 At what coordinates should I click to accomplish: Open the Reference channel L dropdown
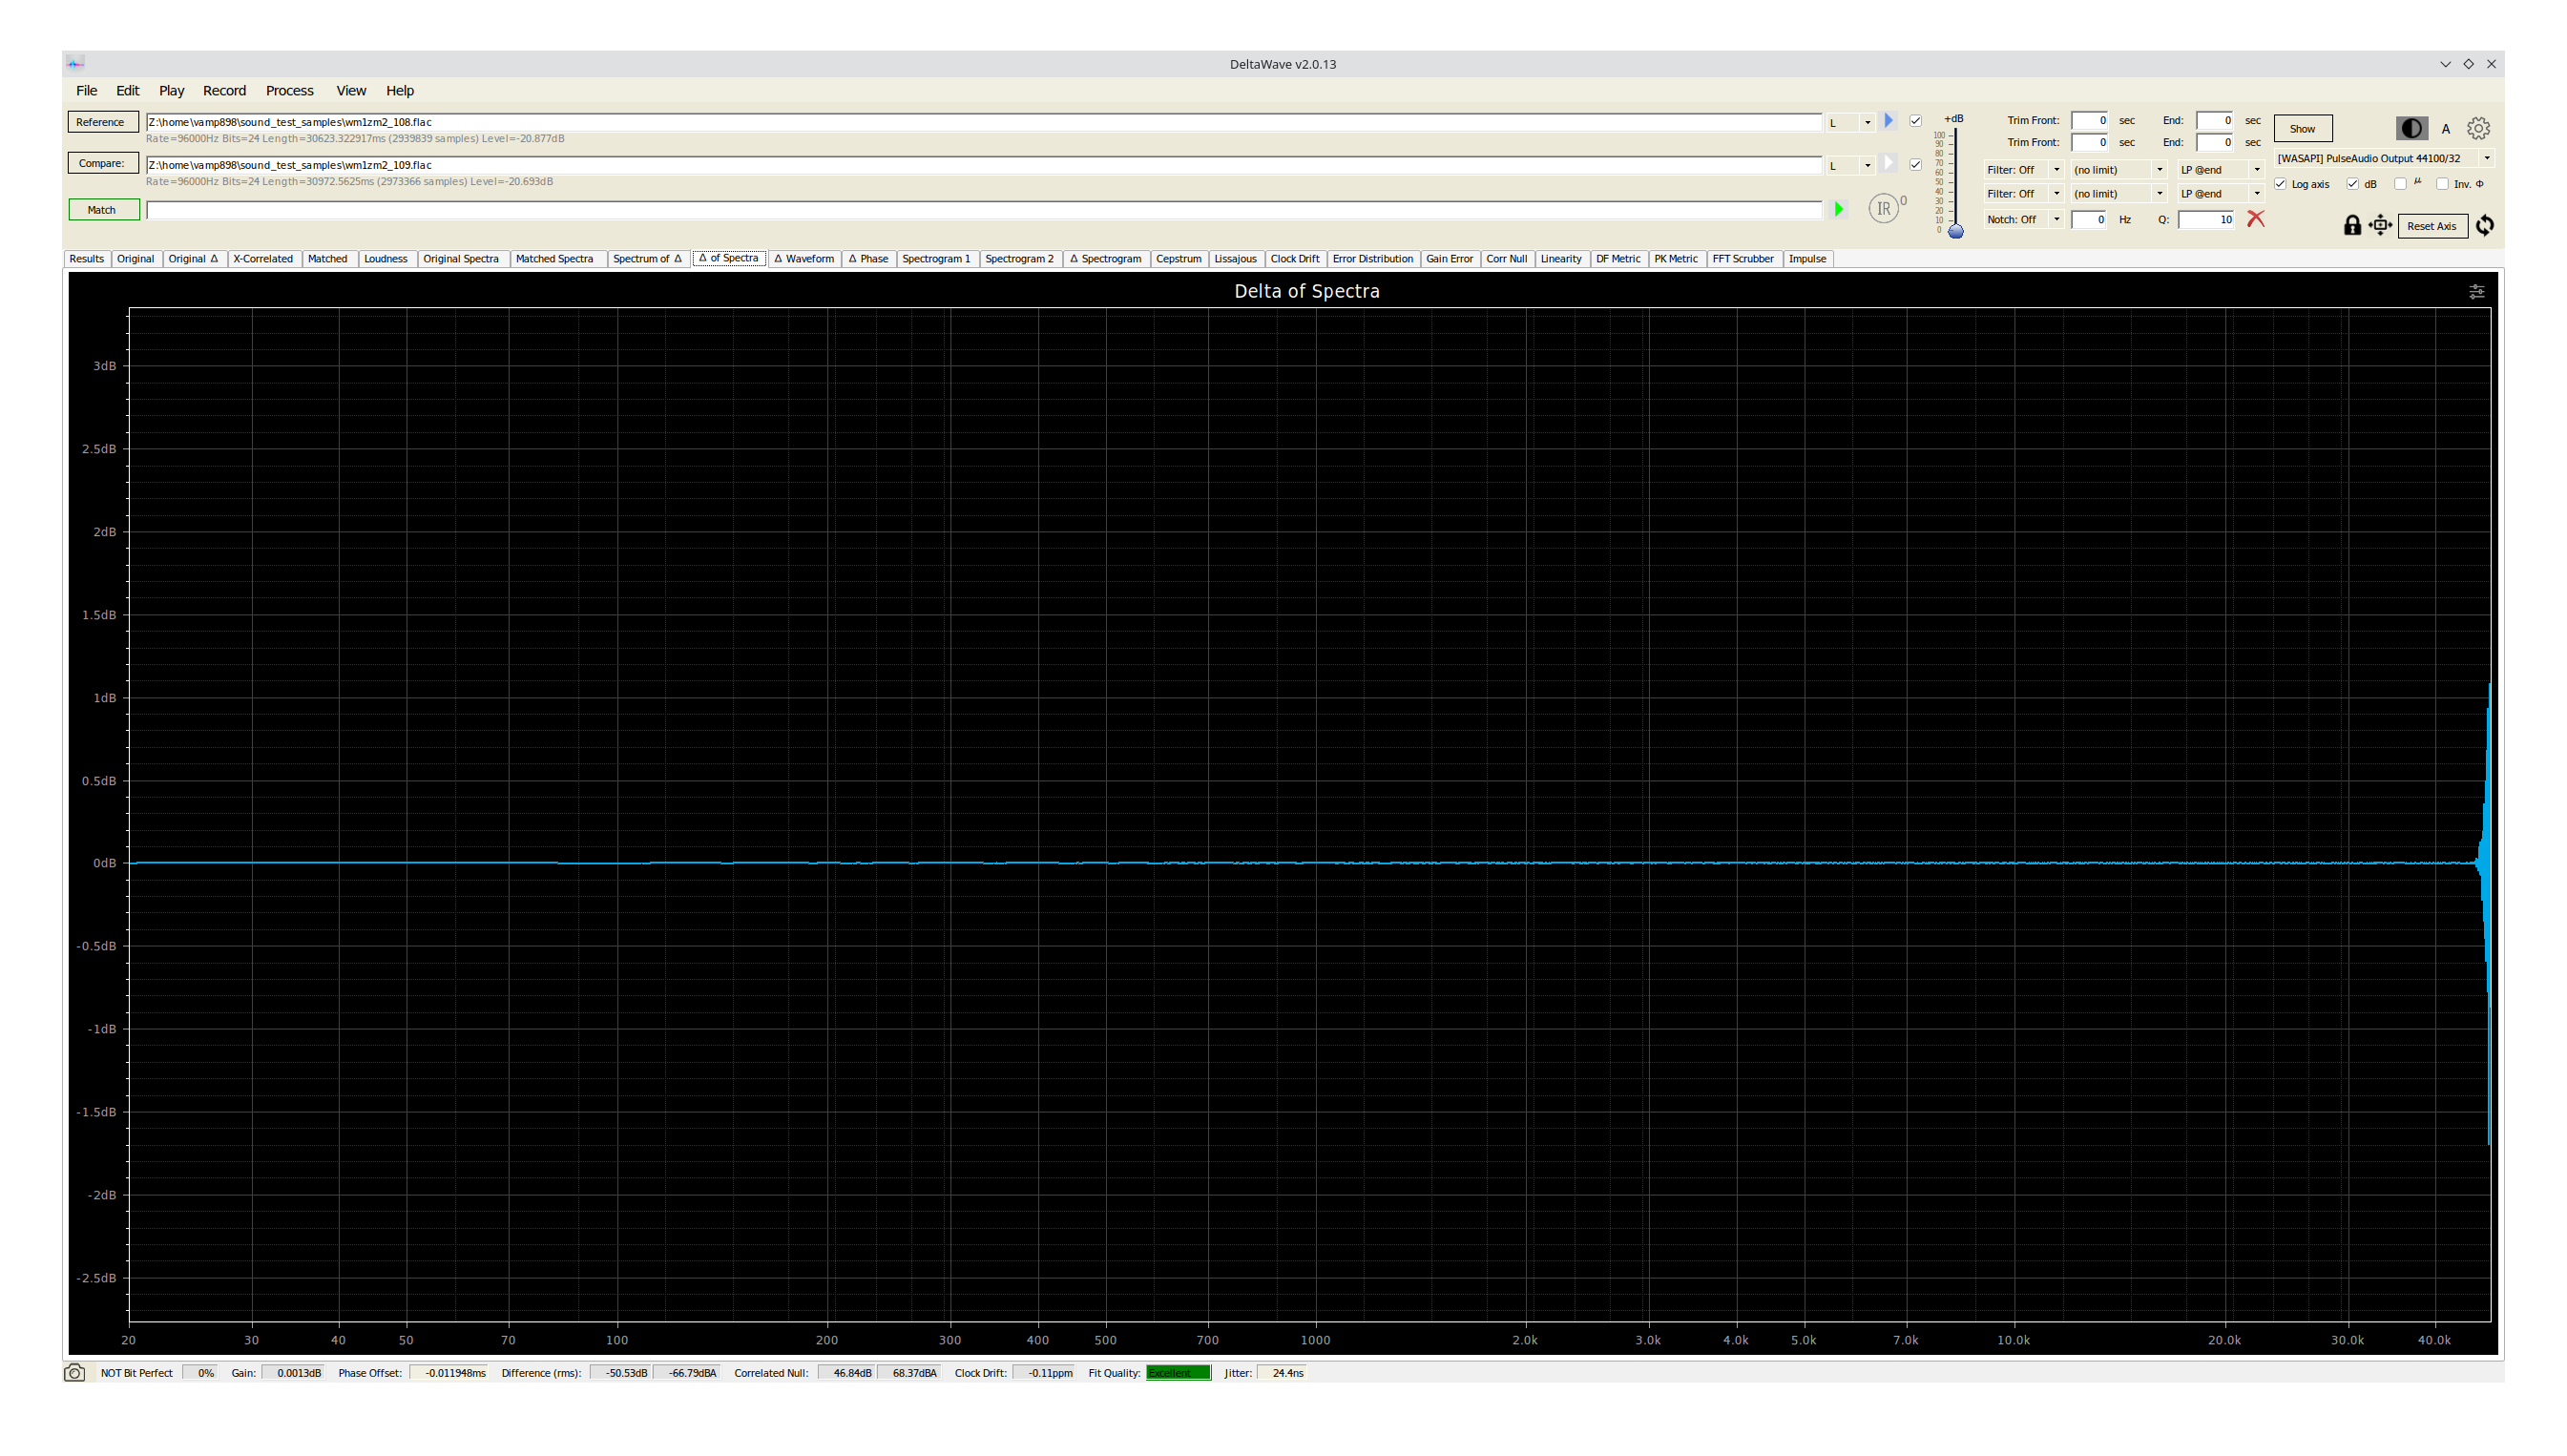click(1867, 123)
